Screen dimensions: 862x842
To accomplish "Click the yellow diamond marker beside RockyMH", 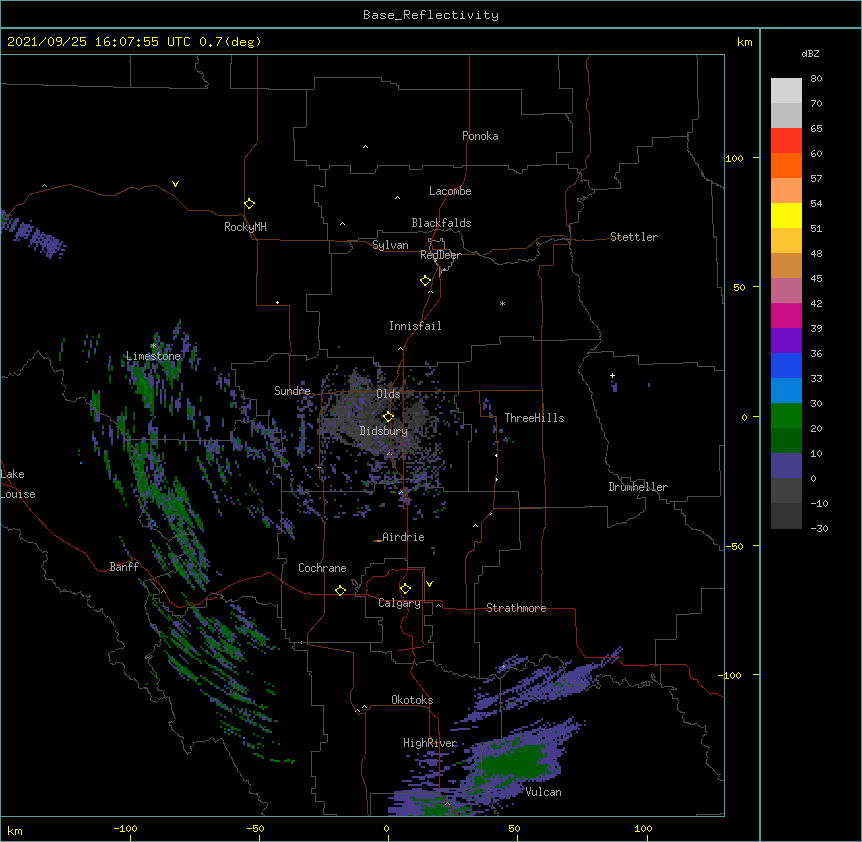I will tap(249, 204).
